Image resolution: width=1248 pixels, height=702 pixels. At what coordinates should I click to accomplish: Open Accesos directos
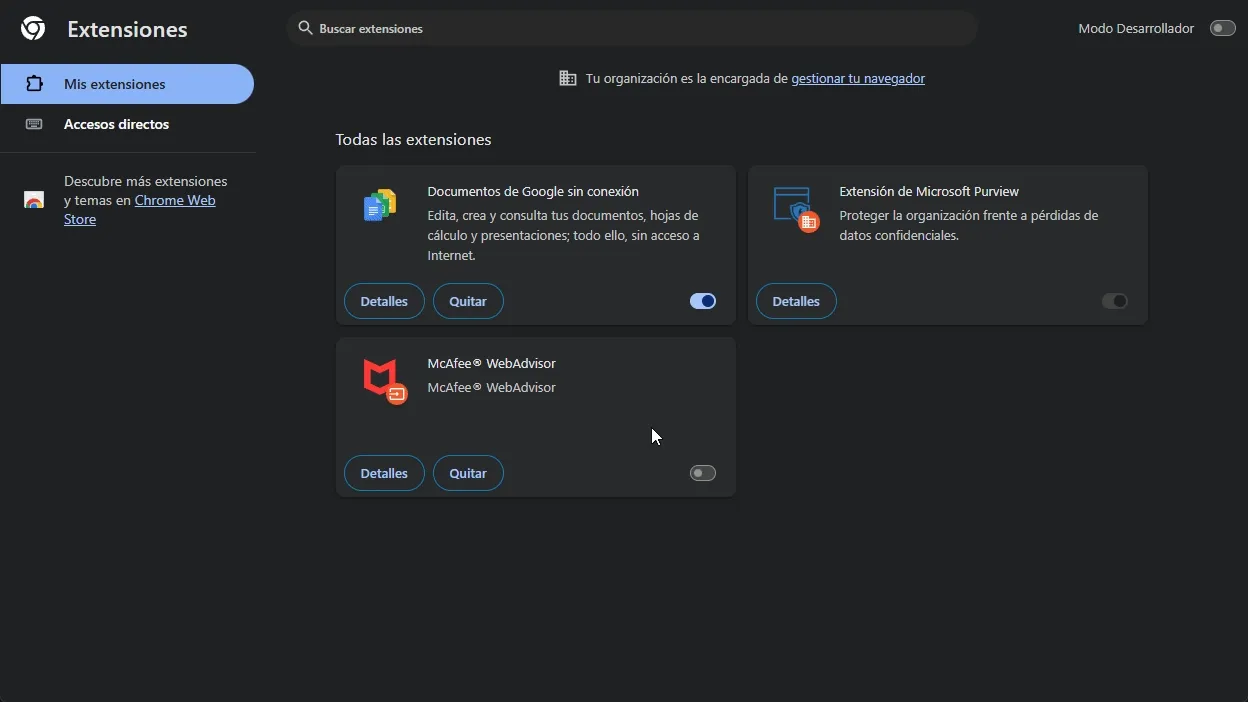click(116, 124)
